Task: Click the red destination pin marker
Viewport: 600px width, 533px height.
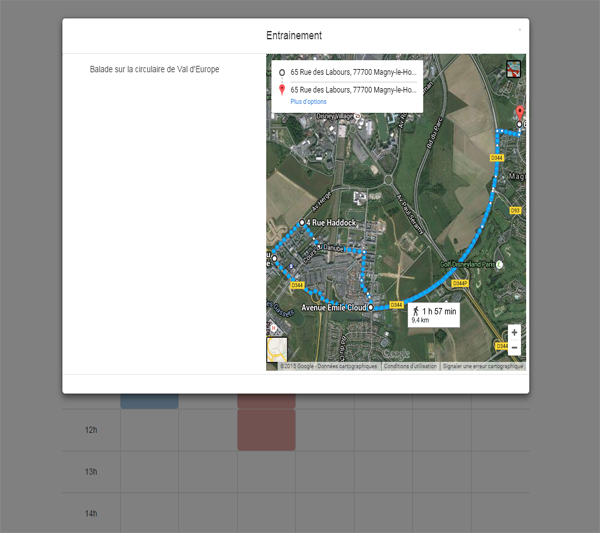Action: click(x=519, y=112)
